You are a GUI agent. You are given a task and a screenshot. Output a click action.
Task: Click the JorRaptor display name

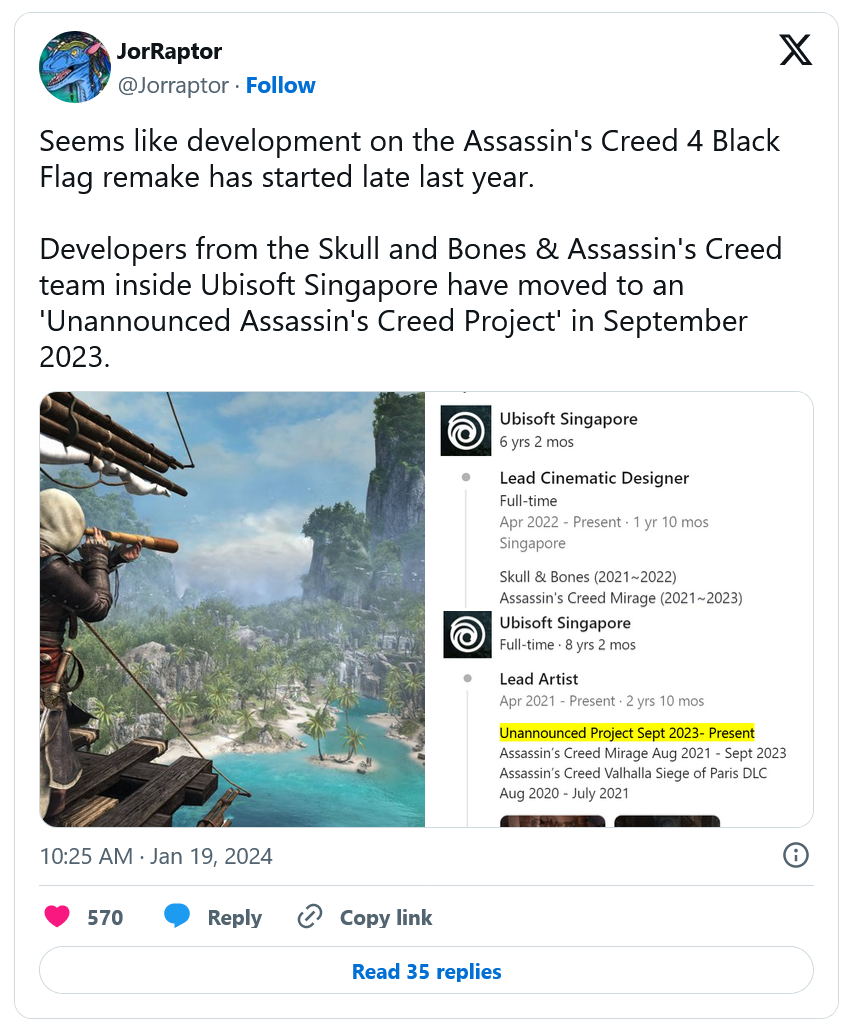(170, 51)
